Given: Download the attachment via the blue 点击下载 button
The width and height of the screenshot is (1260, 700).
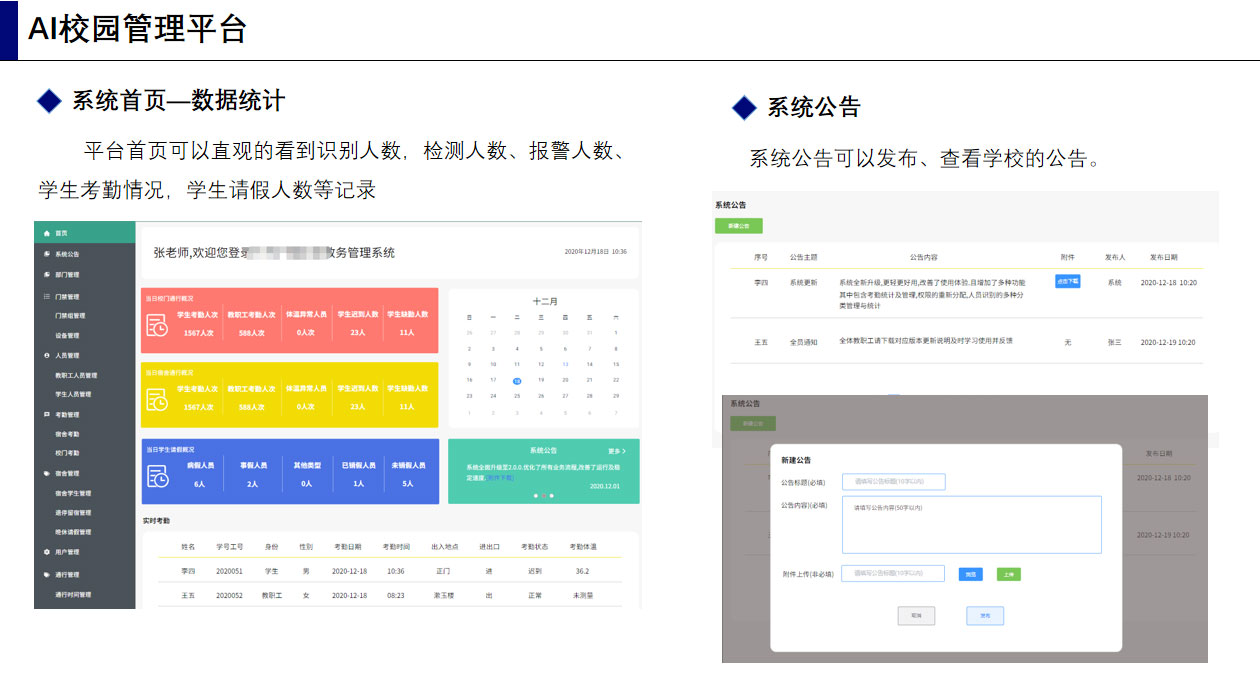Looking at the screenshot, I should coord(1067,282).
